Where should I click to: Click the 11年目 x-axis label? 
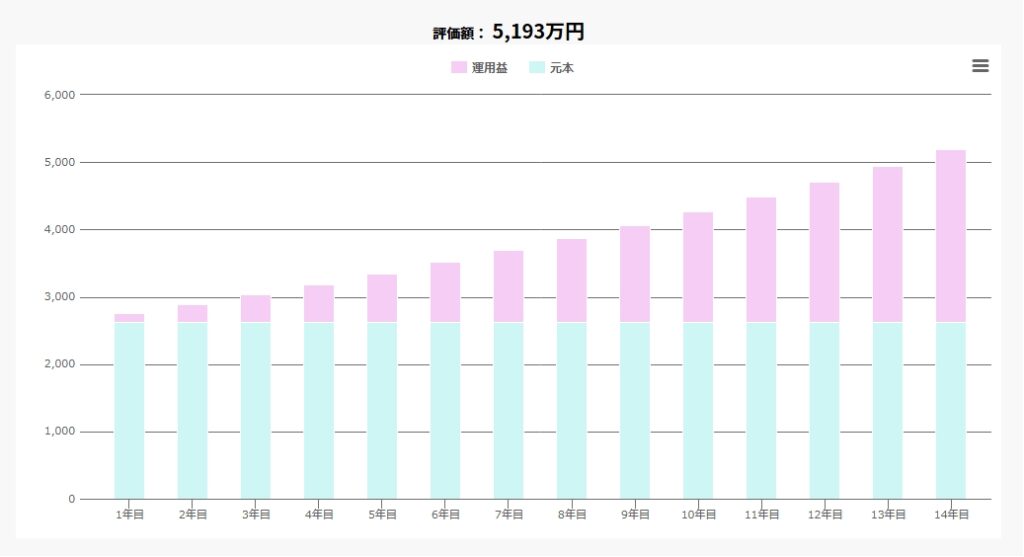click(761, 515)
